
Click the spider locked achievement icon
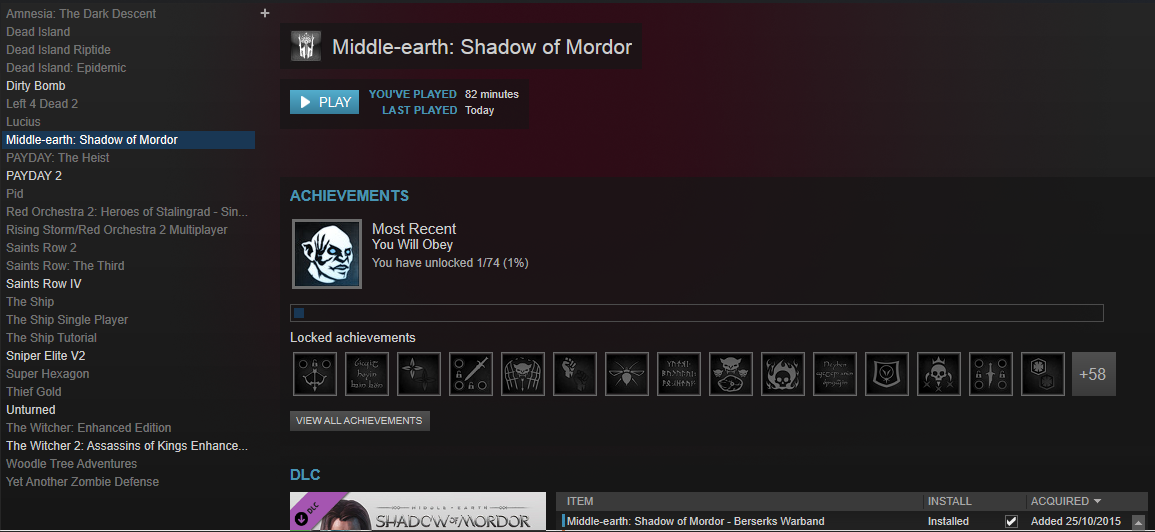pos(627,374)
